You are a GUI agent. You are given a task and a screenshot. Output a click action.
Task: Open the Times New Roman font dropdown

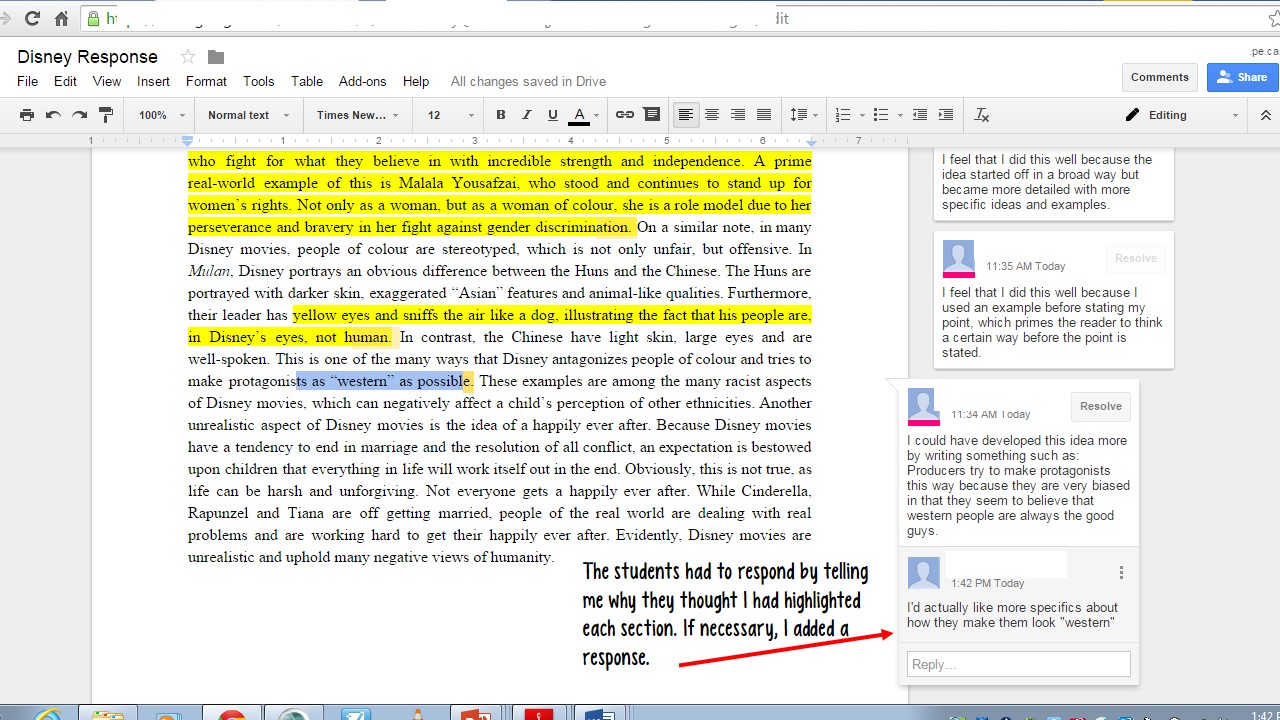pos(357,114)
